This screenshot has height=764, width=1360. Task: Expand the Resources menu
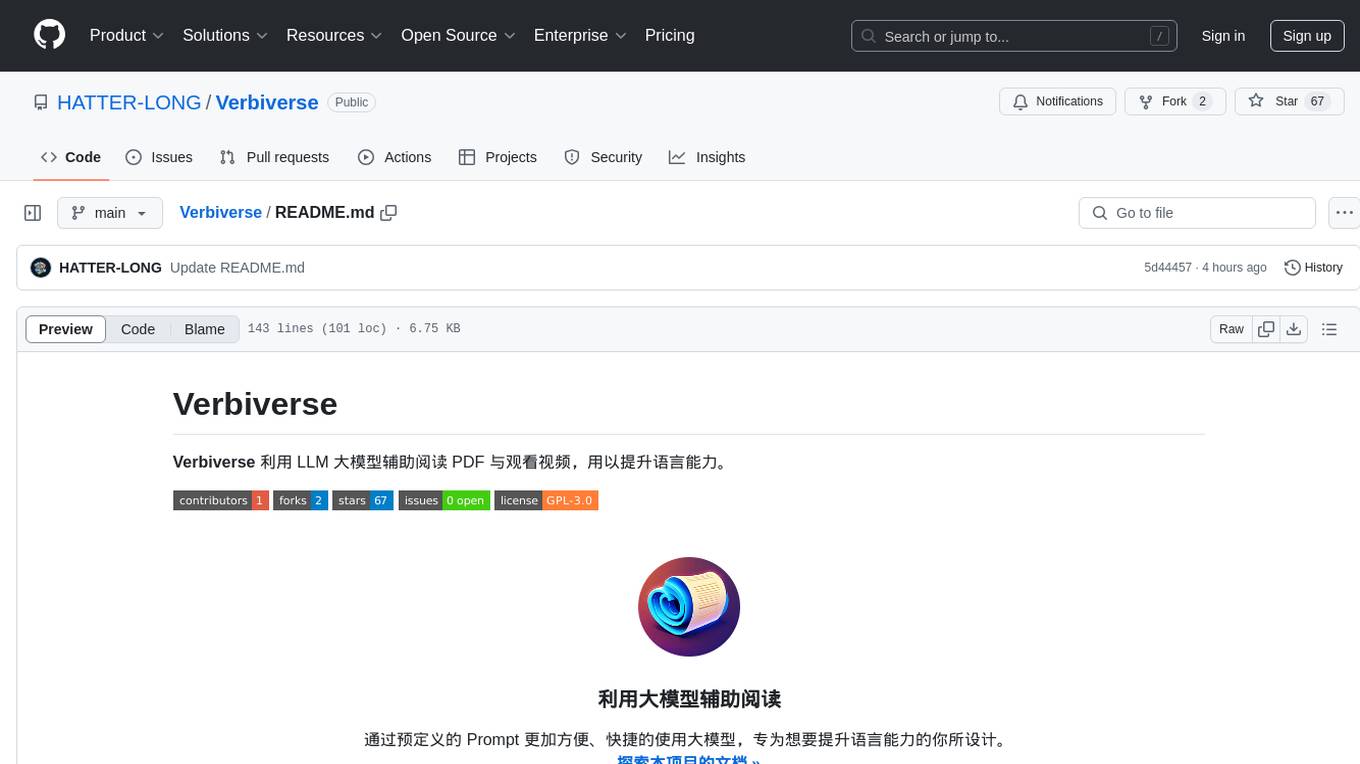[334, 35]
